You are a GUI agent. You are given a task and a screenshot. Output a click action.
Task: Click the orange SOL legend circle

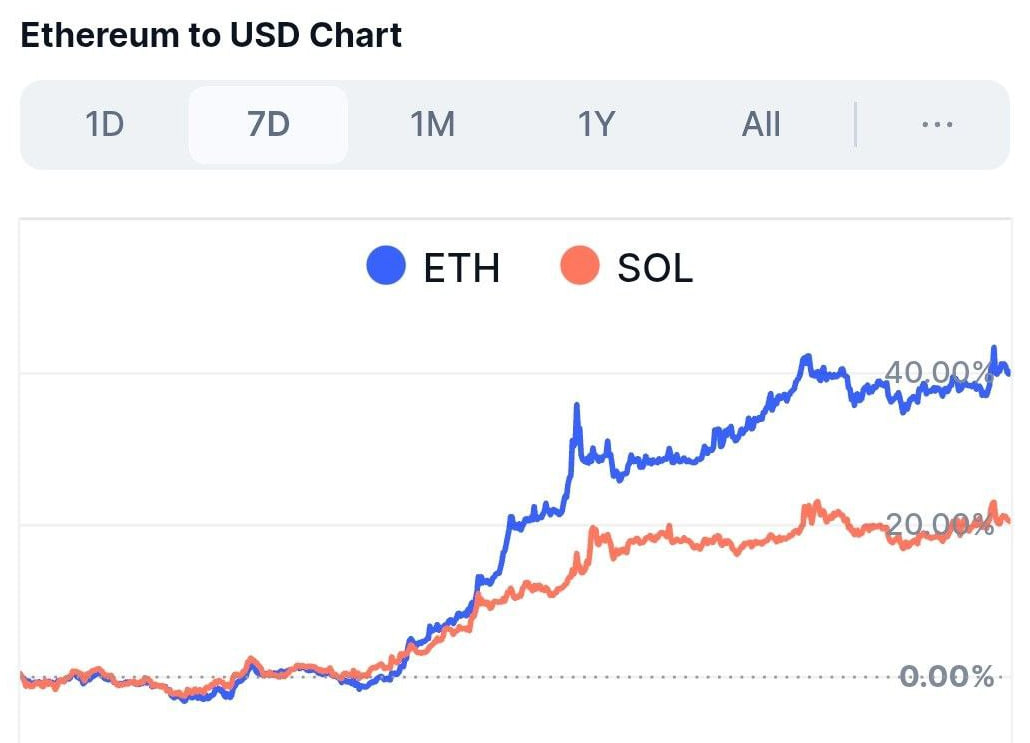[579, 265]
